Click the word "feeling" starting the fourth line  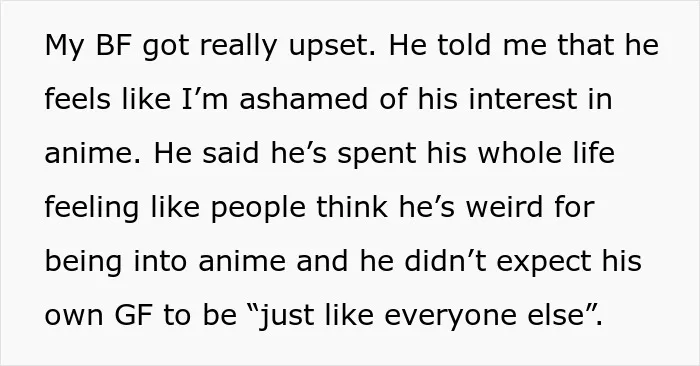tap(92, 208)
